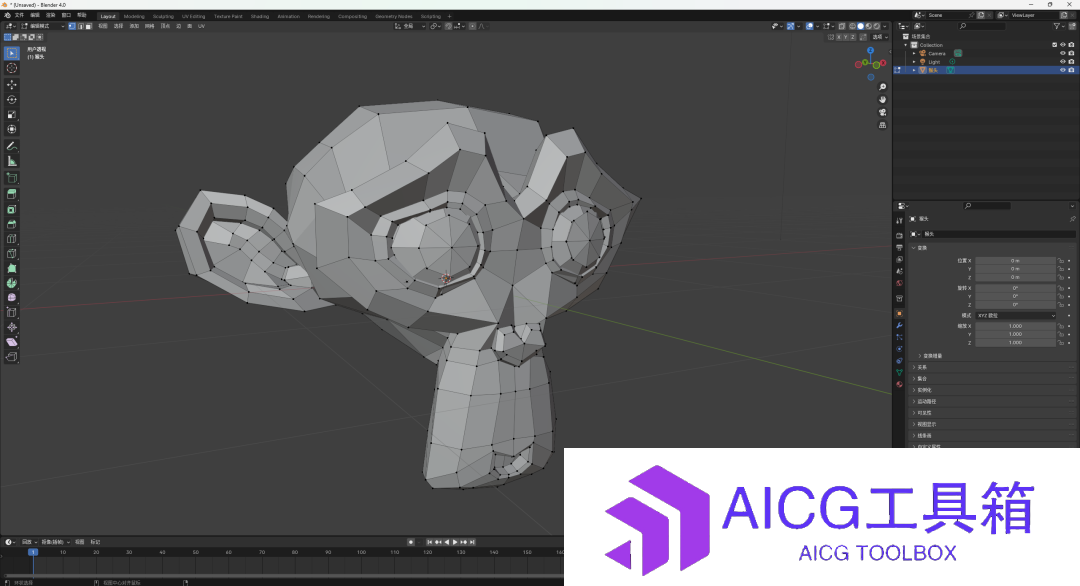
Task: Select the Bevel tool
Action: [x=12, y=224]
